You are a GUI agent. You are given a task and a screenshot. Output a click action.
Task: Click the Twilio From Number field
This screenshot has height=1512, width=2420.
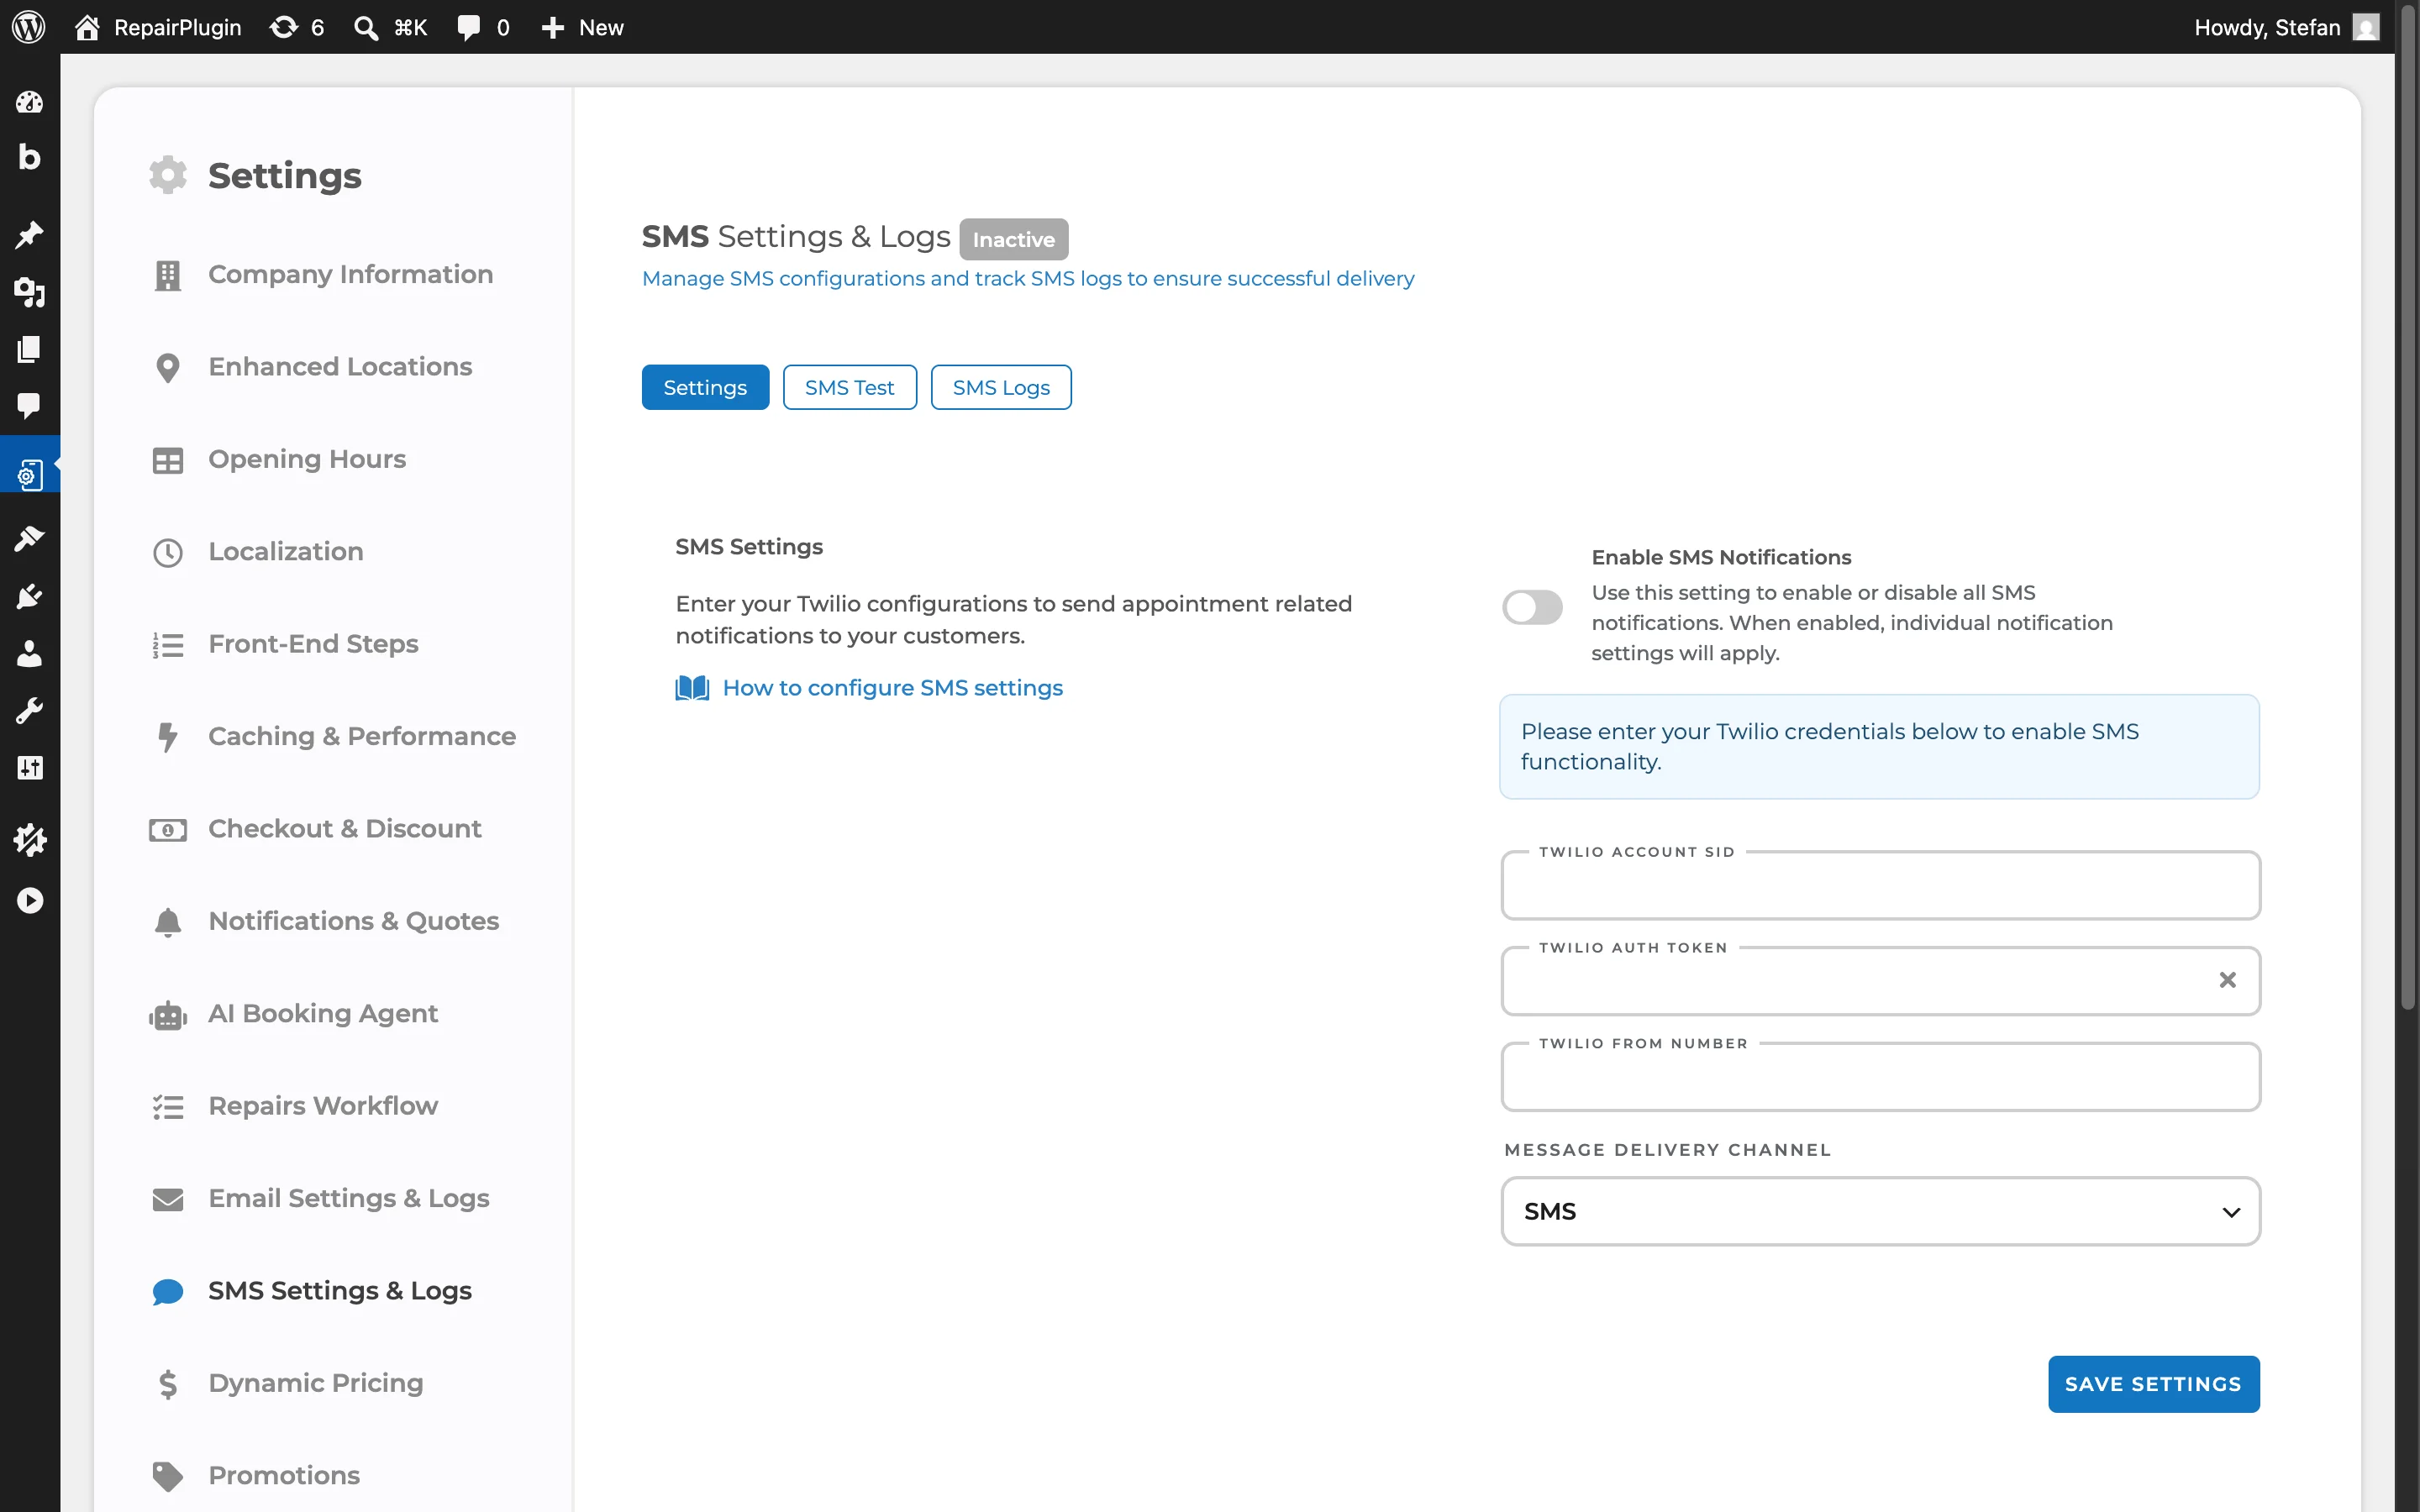coord(1880,1077)
